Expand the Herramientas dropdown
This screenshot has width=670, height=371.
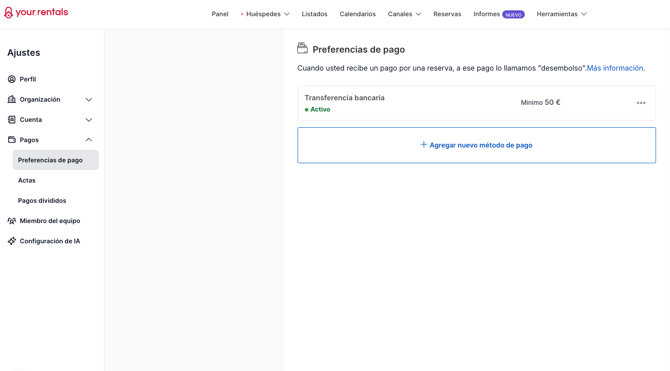pyautogui.click(x=561, y=14)
